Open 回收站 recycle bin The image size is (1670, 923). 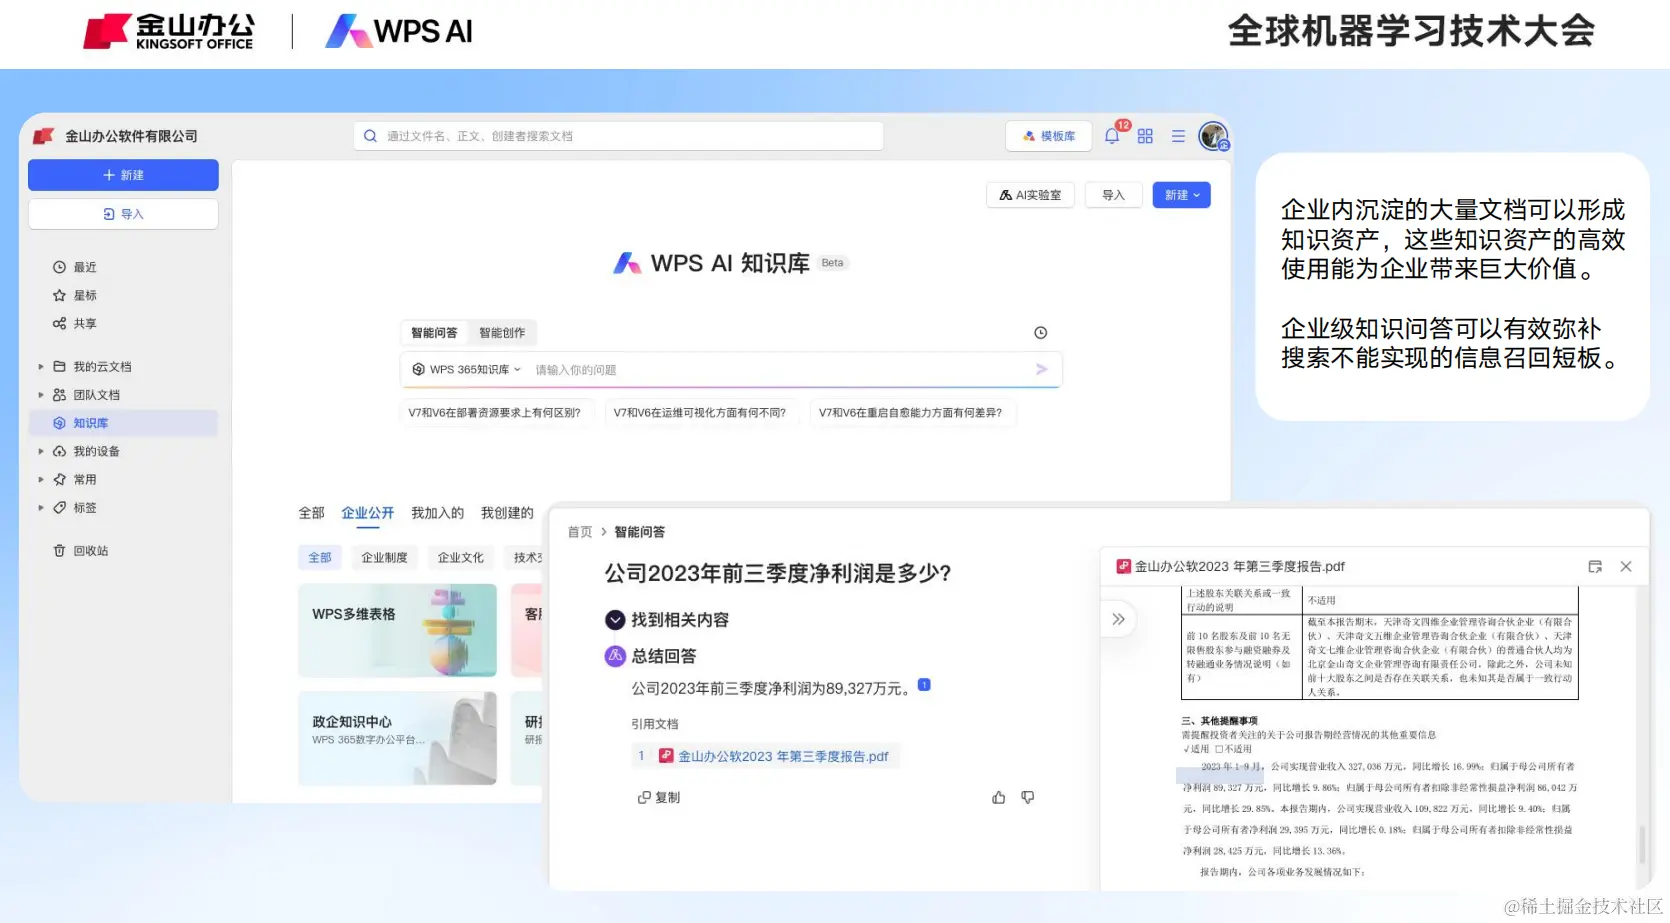click(81, 550)
